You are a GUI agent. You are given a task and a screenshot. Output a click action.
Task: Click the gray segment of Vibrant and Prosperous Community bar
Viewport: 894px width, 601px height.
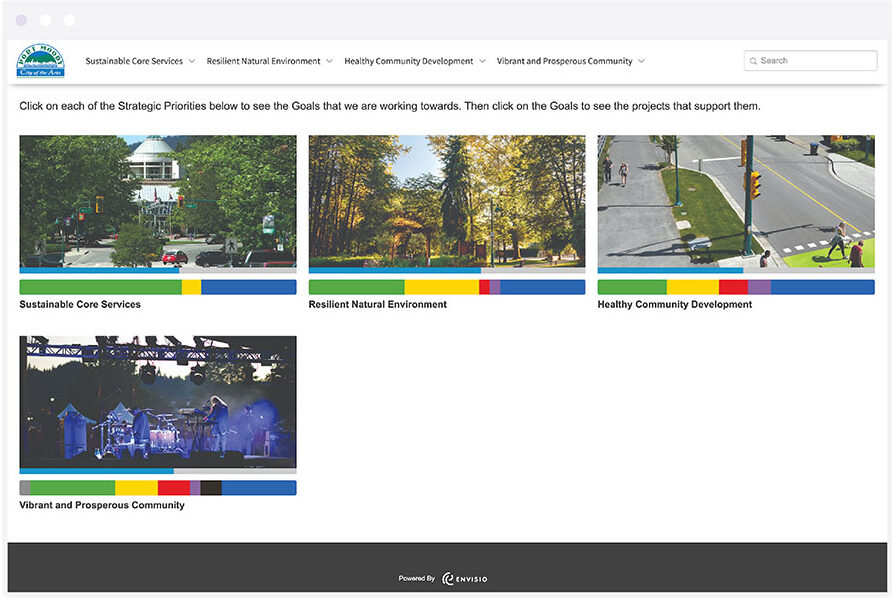point(25,488)
